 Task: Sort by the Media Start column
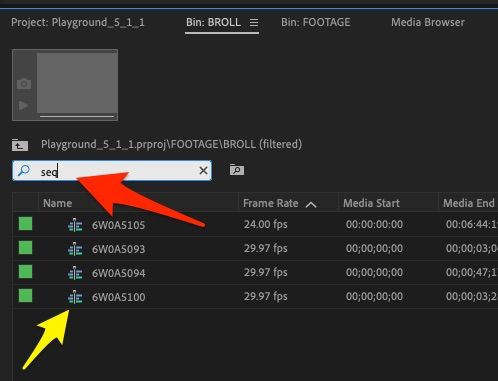click(x=371, y=203)
